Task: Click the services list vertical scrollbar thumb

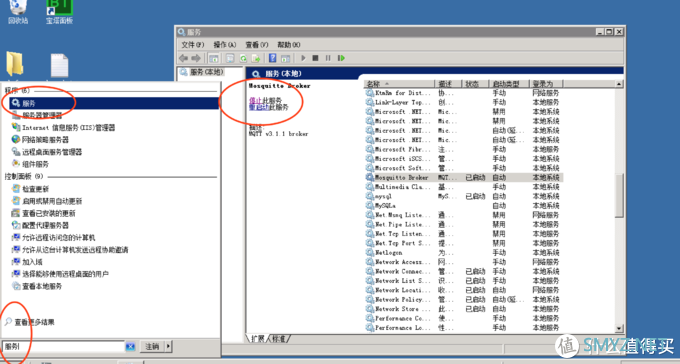Action: click(x=619, y=195)
